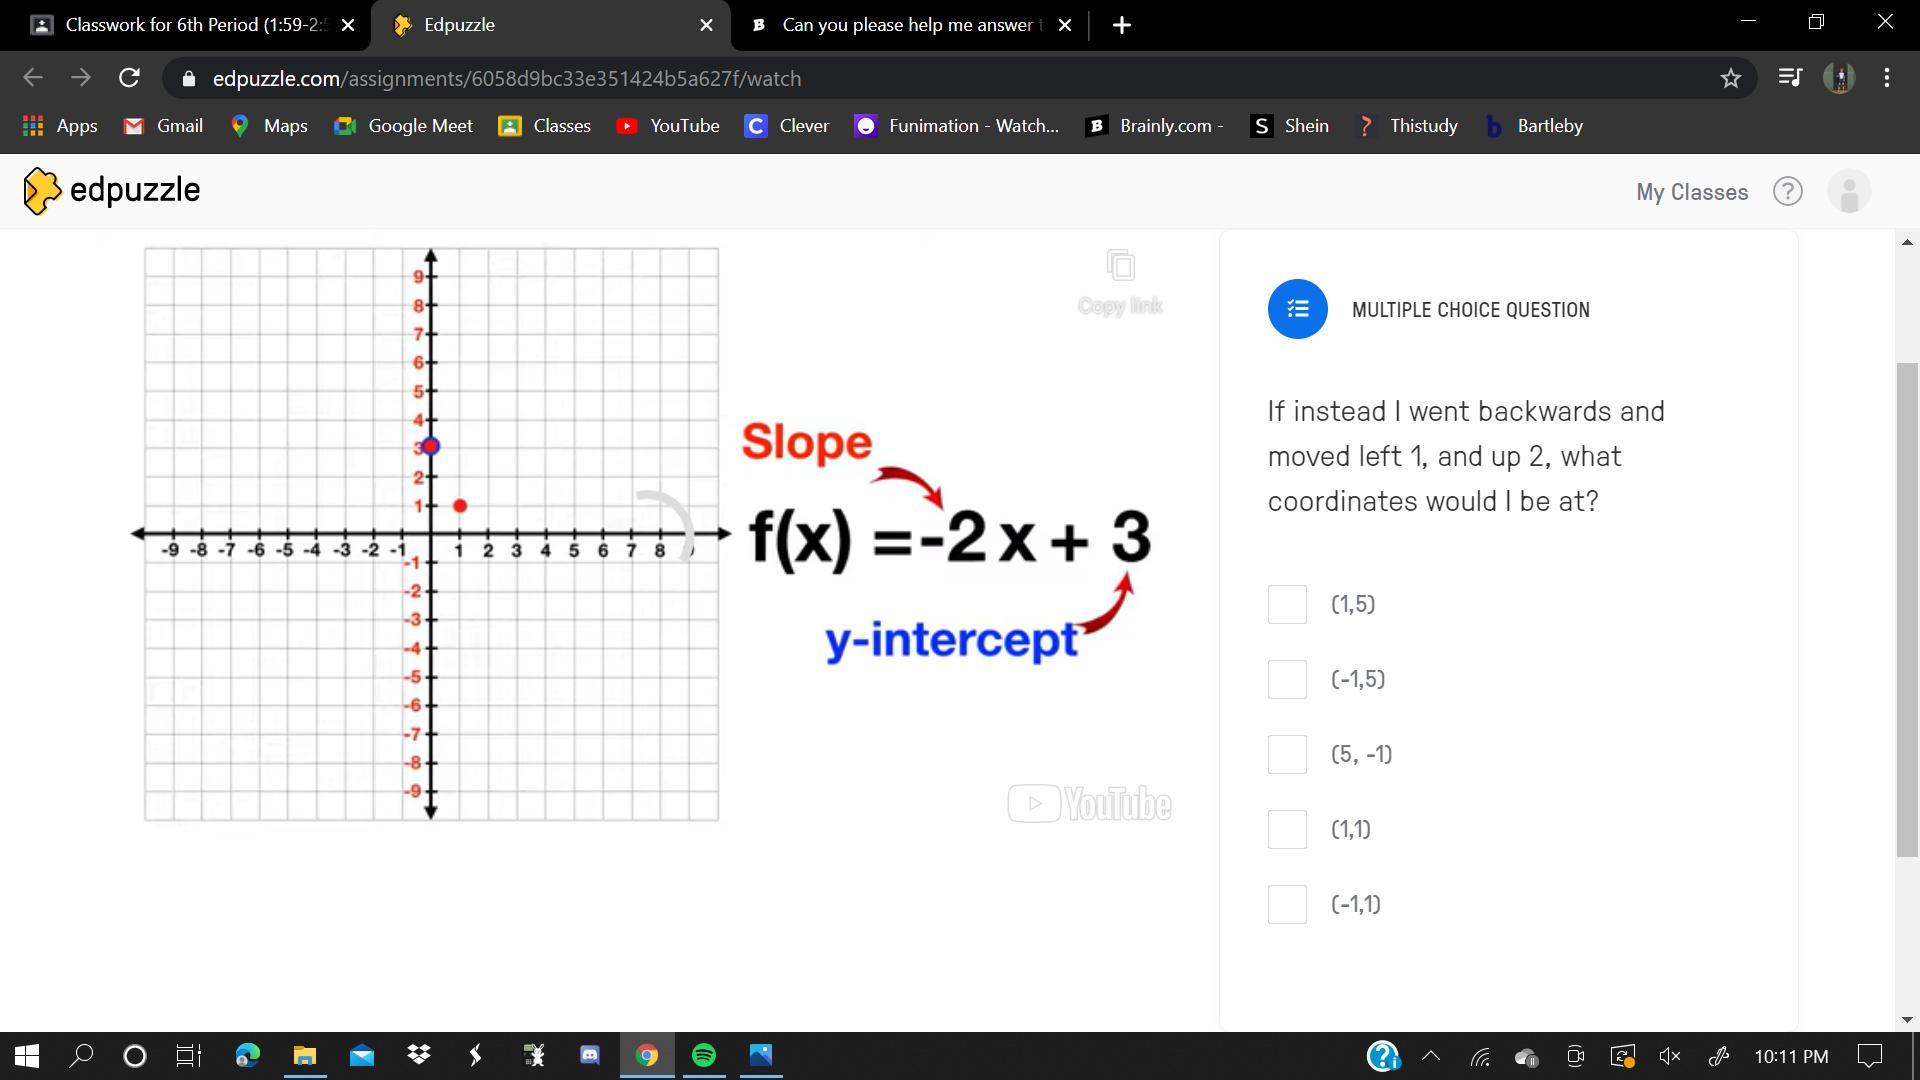Reload the page
This screenshot has width=1920, height=1080.
tap(129, 78)
